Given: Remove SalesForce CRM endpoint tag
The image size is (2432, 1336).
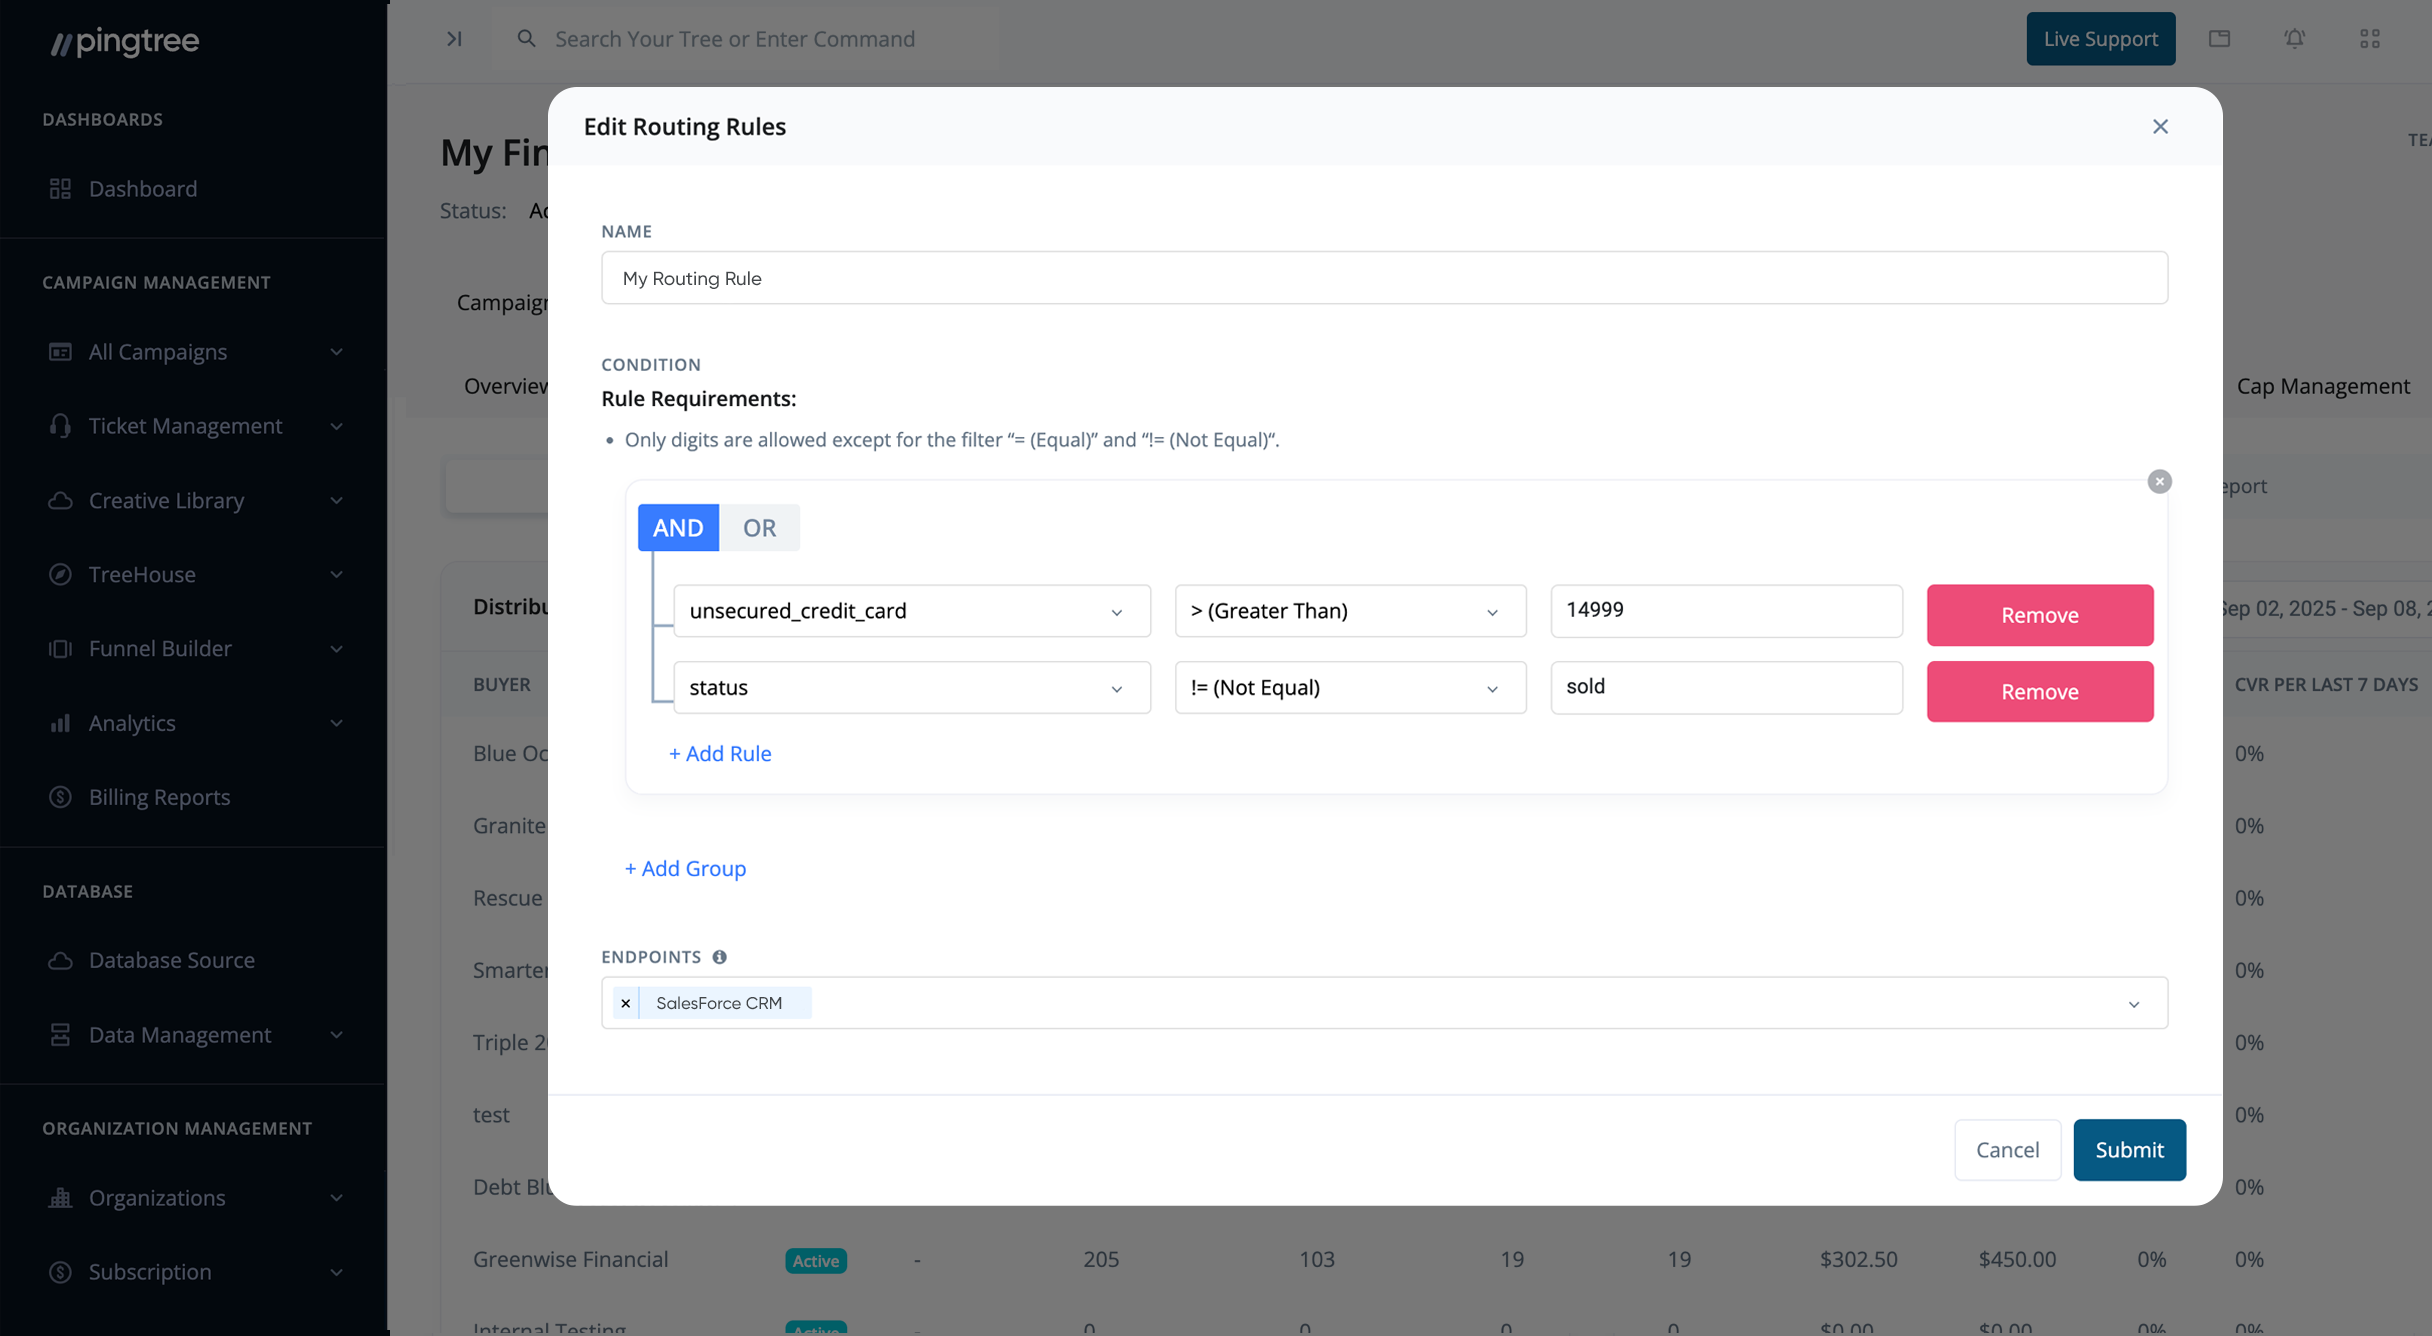Looking at the screenshot, I should coord(626,1003).
